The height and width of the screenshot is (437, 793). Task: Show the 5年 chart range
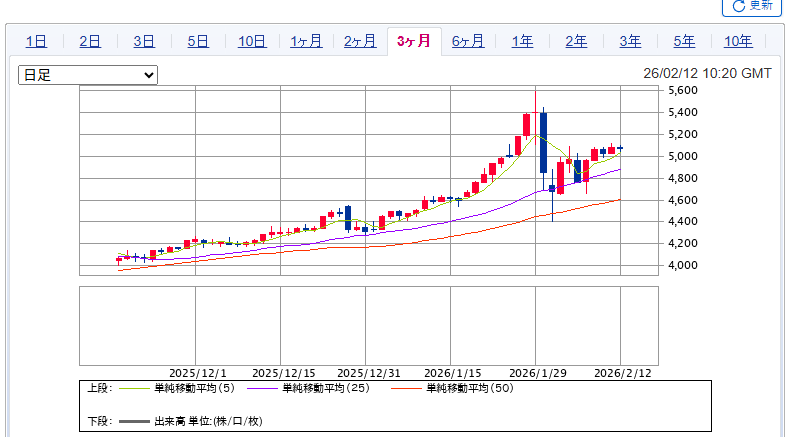(x=684, y=41)
